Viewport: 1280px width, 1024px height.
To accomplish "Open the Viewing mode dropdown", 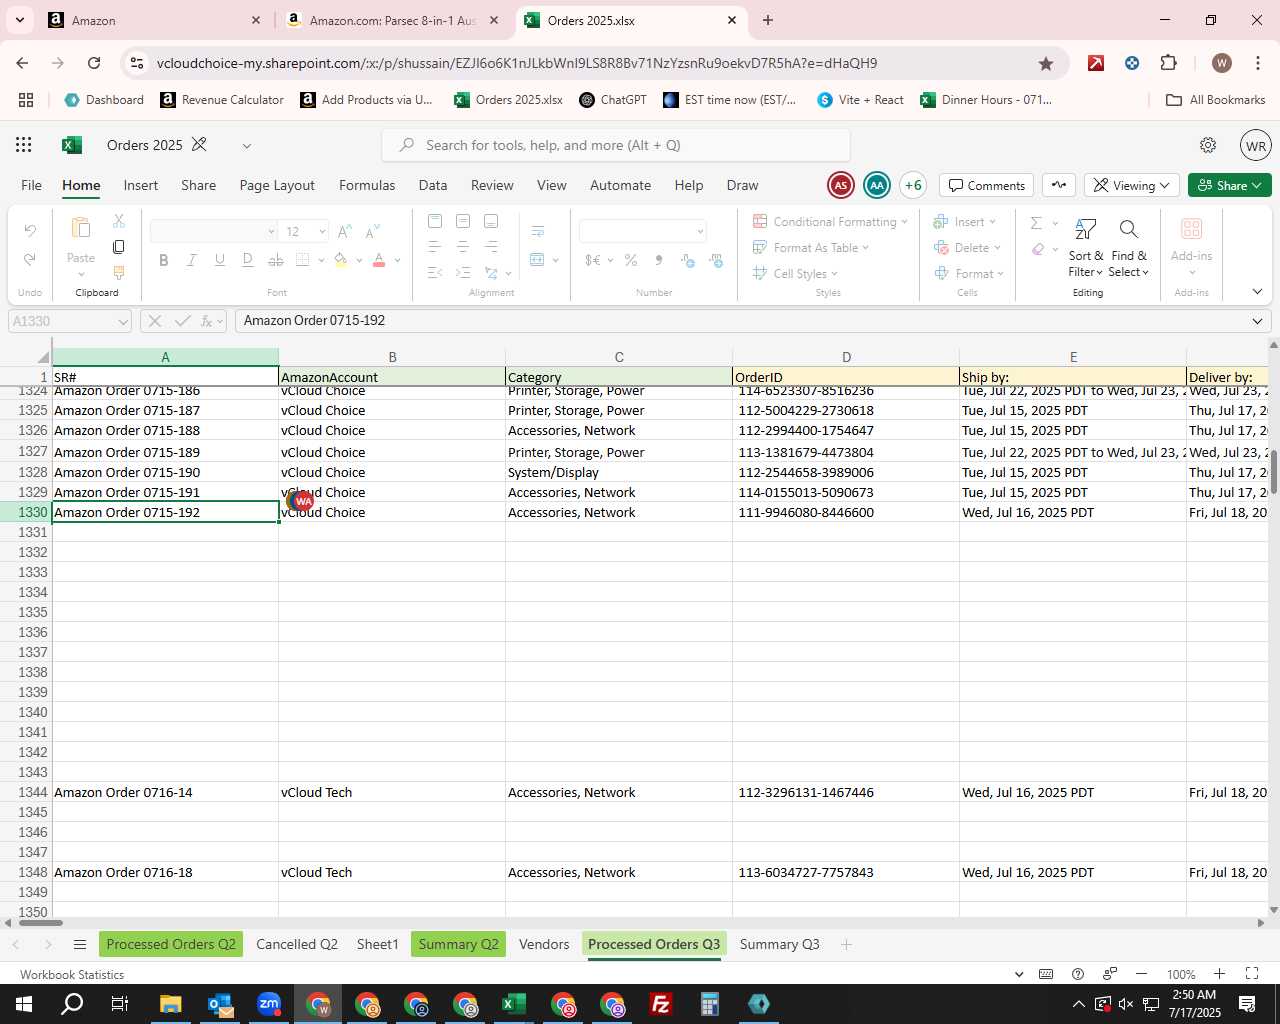I will (x=1131, y=185).
